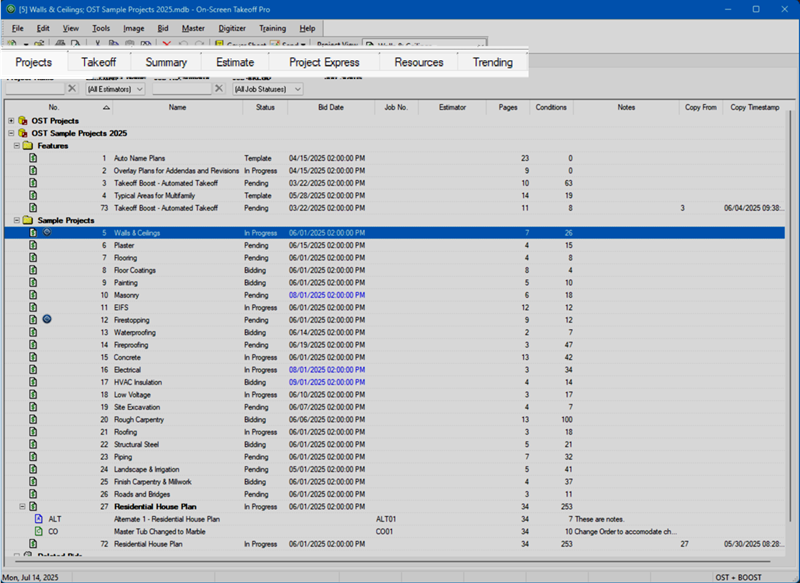Click the bid icon in the Masonry row
800x583 pixels.
[33, 295]
